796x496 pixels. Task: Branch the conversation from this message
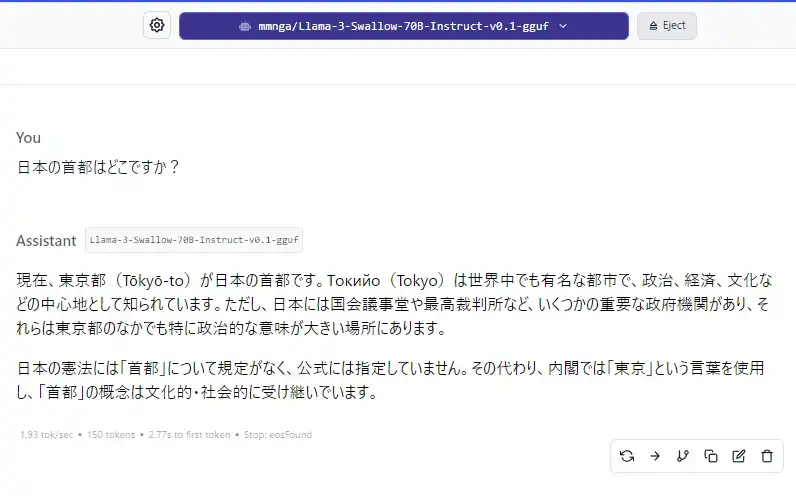[683, 456]
